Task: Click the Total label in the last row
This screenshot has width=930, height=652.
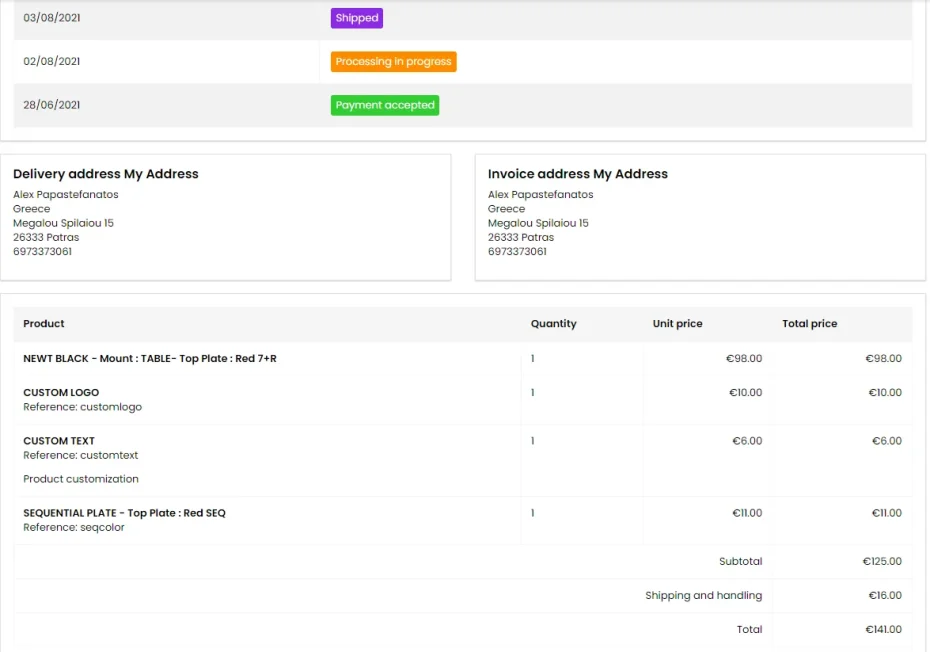Action: [x=749, y=629]
